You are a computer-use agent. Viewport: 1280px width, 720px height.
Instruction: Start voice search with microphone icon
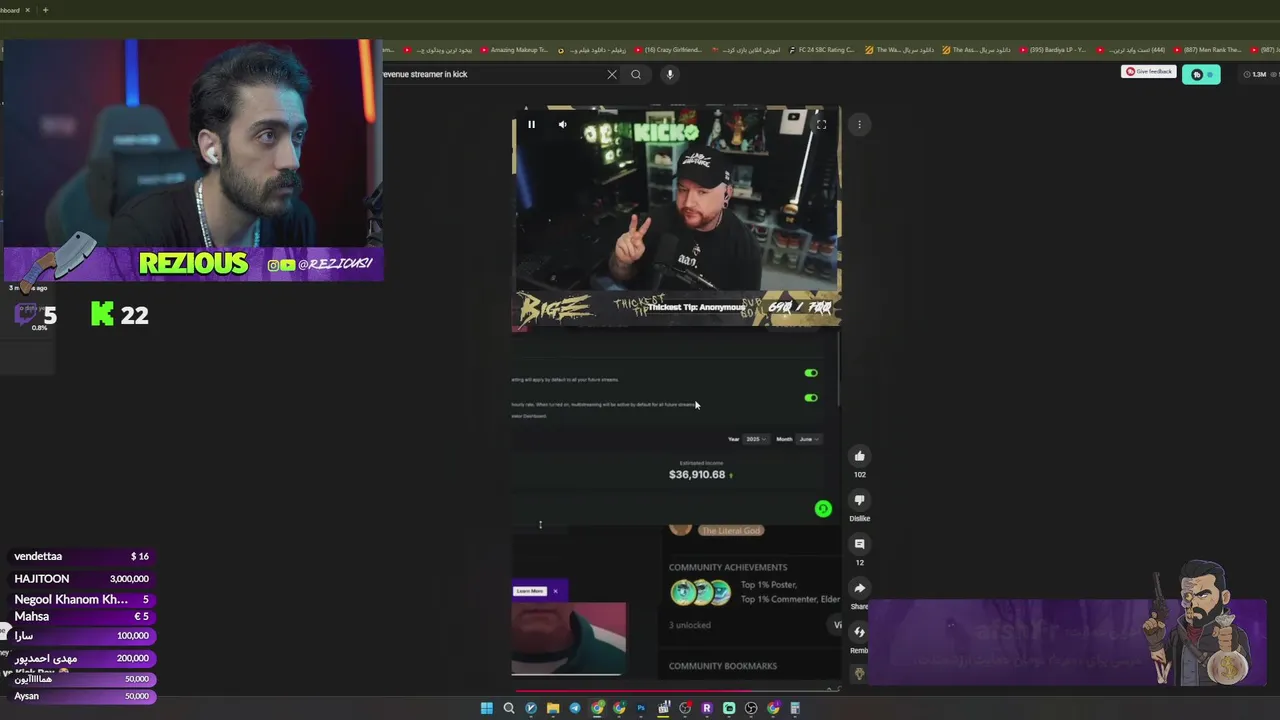[x=670, y=74]
